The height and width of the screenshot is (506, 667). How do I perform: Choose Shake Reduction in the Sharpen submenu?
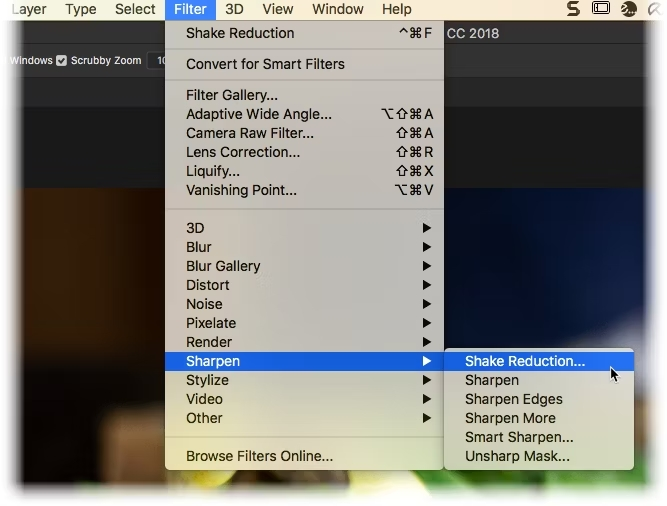pyautogui.click(x=525, y=361)
